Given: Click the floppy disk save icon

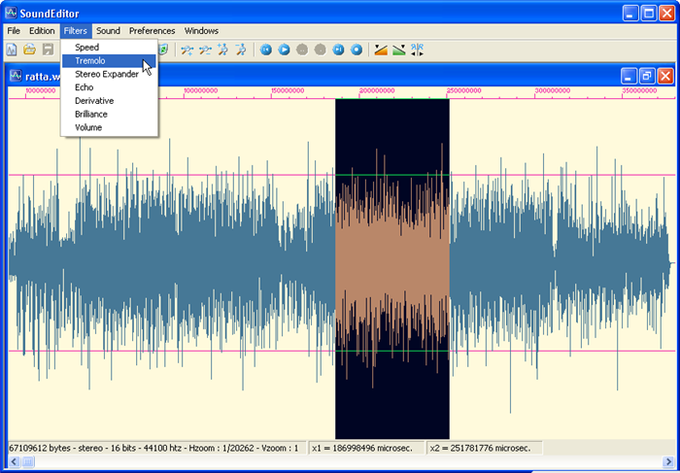Looking at the screenshot, I should click(x=47, y=49).
